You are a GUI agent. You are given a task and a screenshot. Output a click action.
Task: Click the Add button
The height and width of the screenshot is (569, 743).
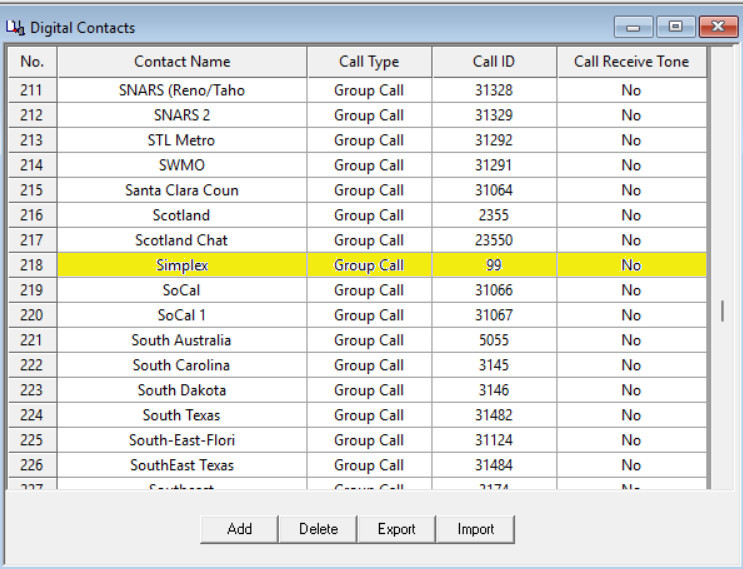point(239,529)
